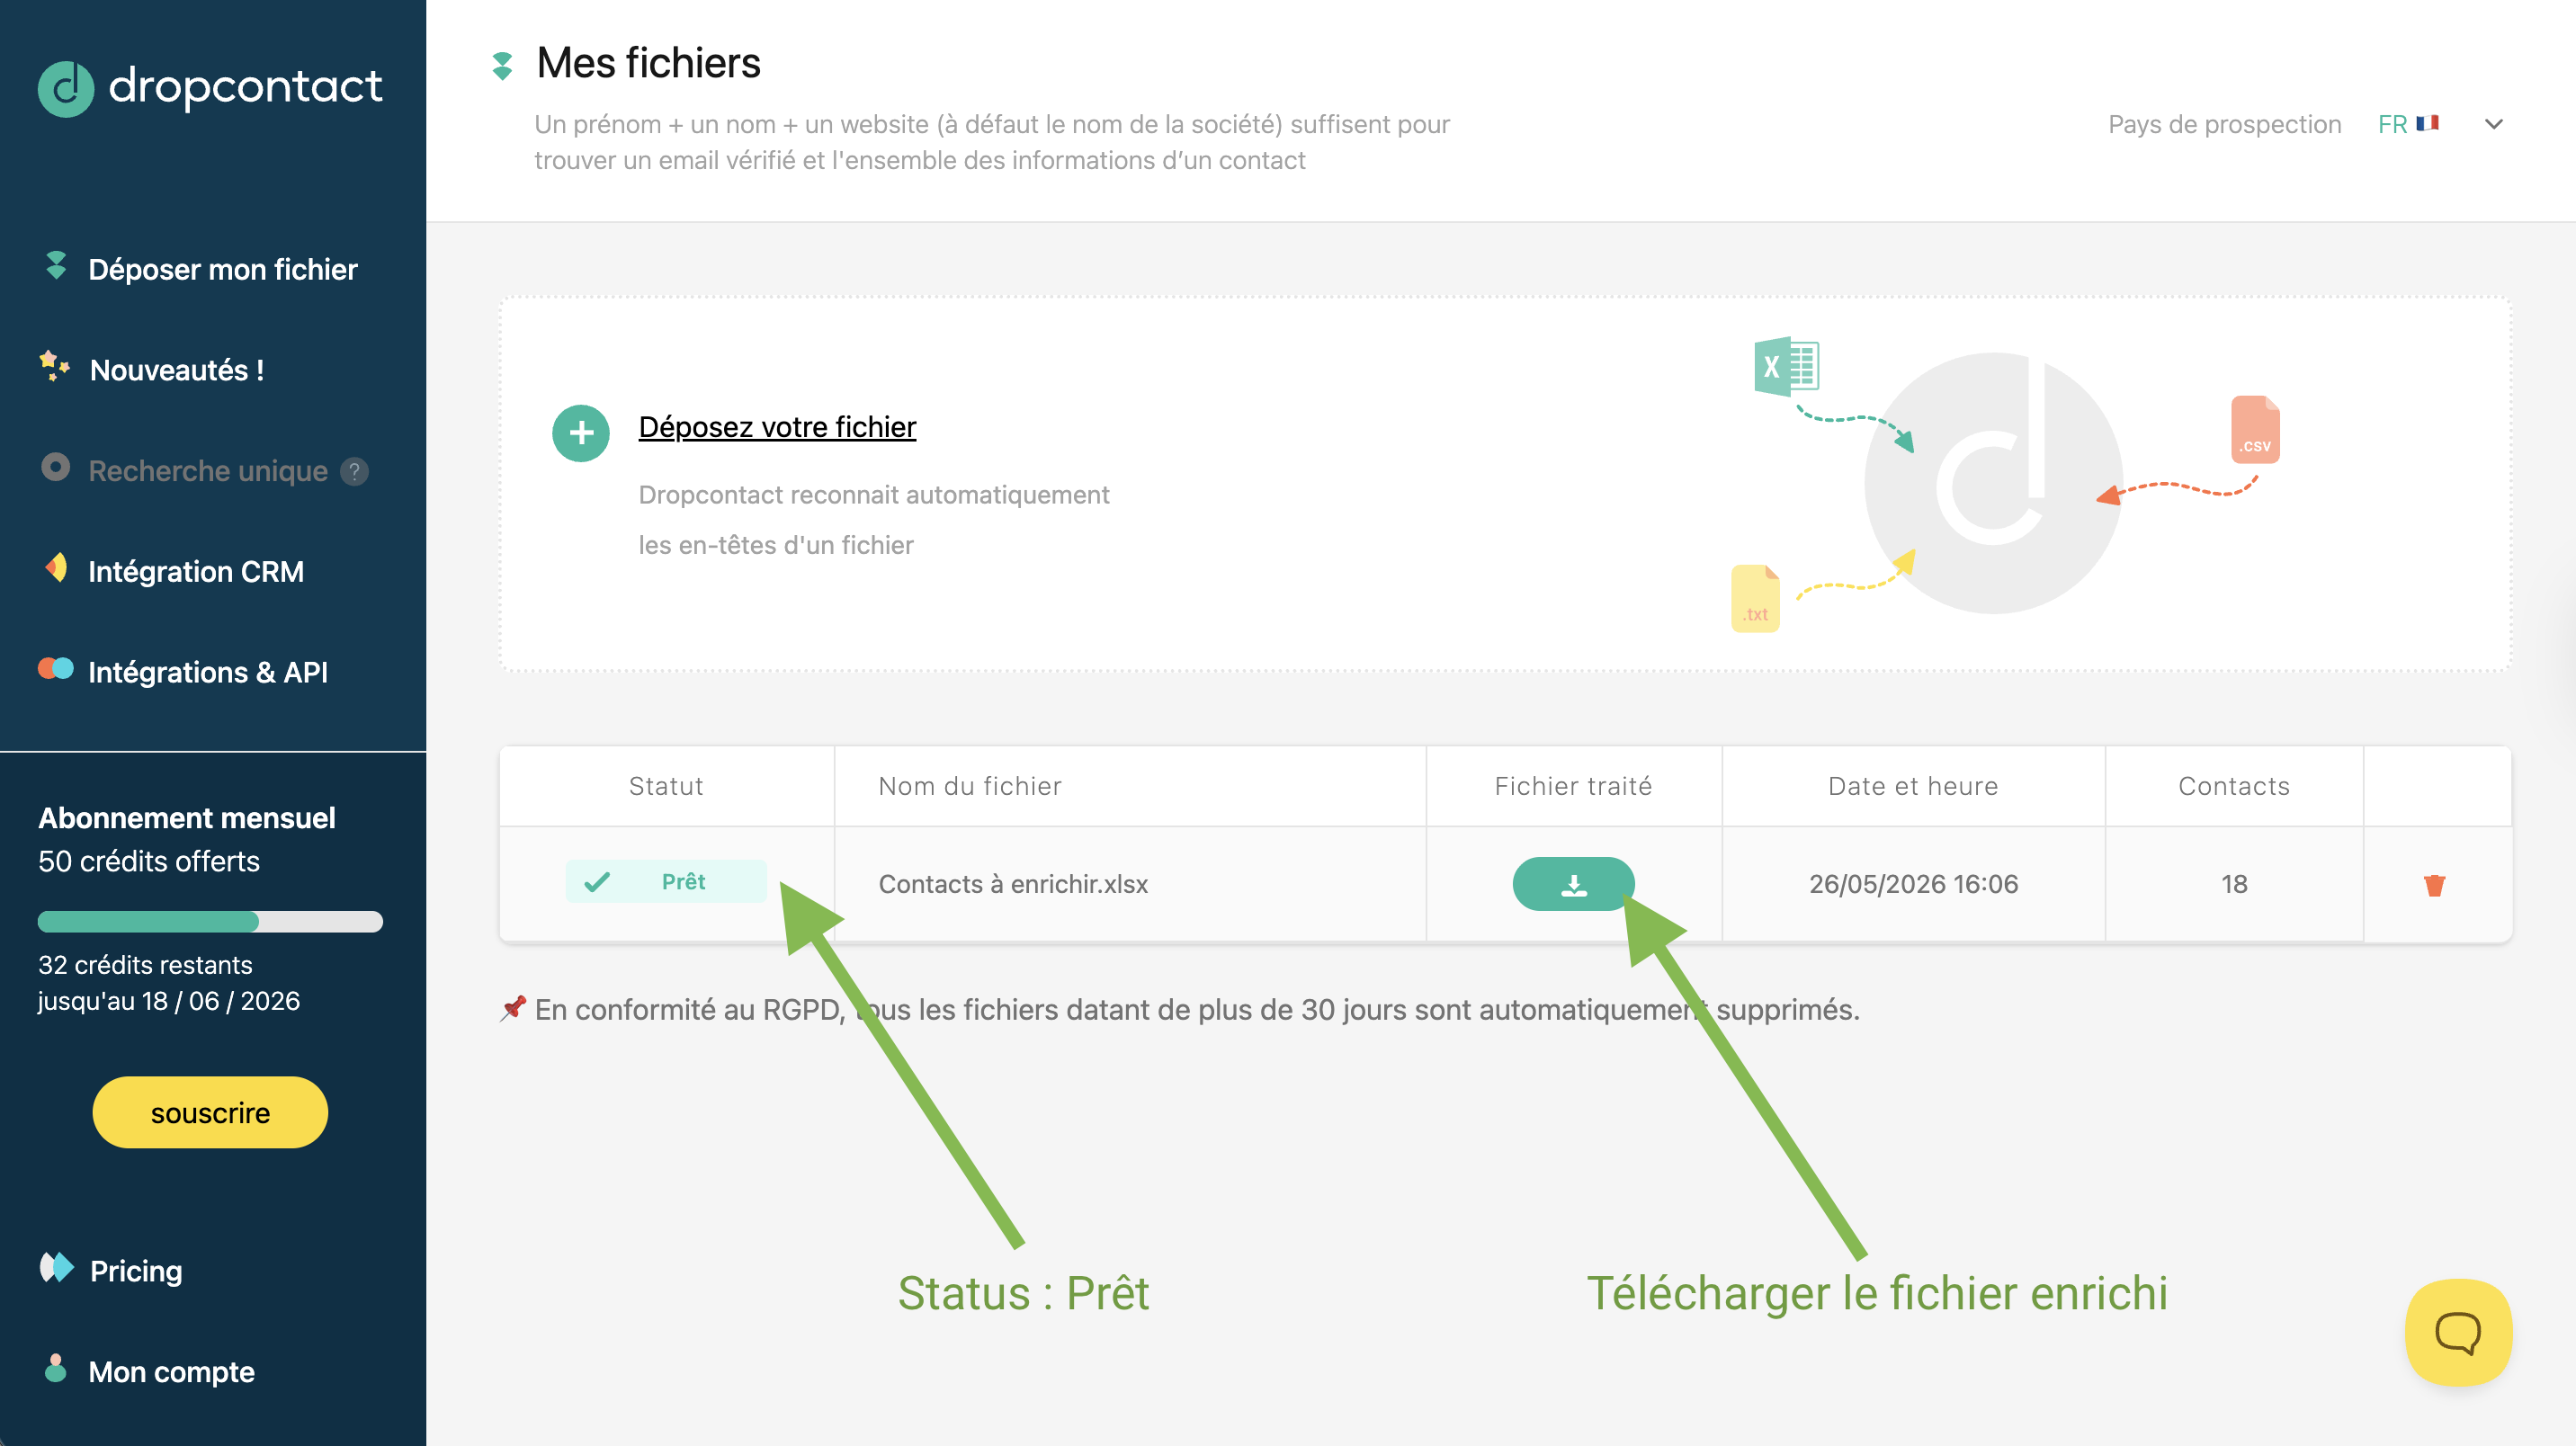Click the dropcontact brand name
This screenshot has height=1446, width=2576.
pyautogui.click(x=245, y=86)
